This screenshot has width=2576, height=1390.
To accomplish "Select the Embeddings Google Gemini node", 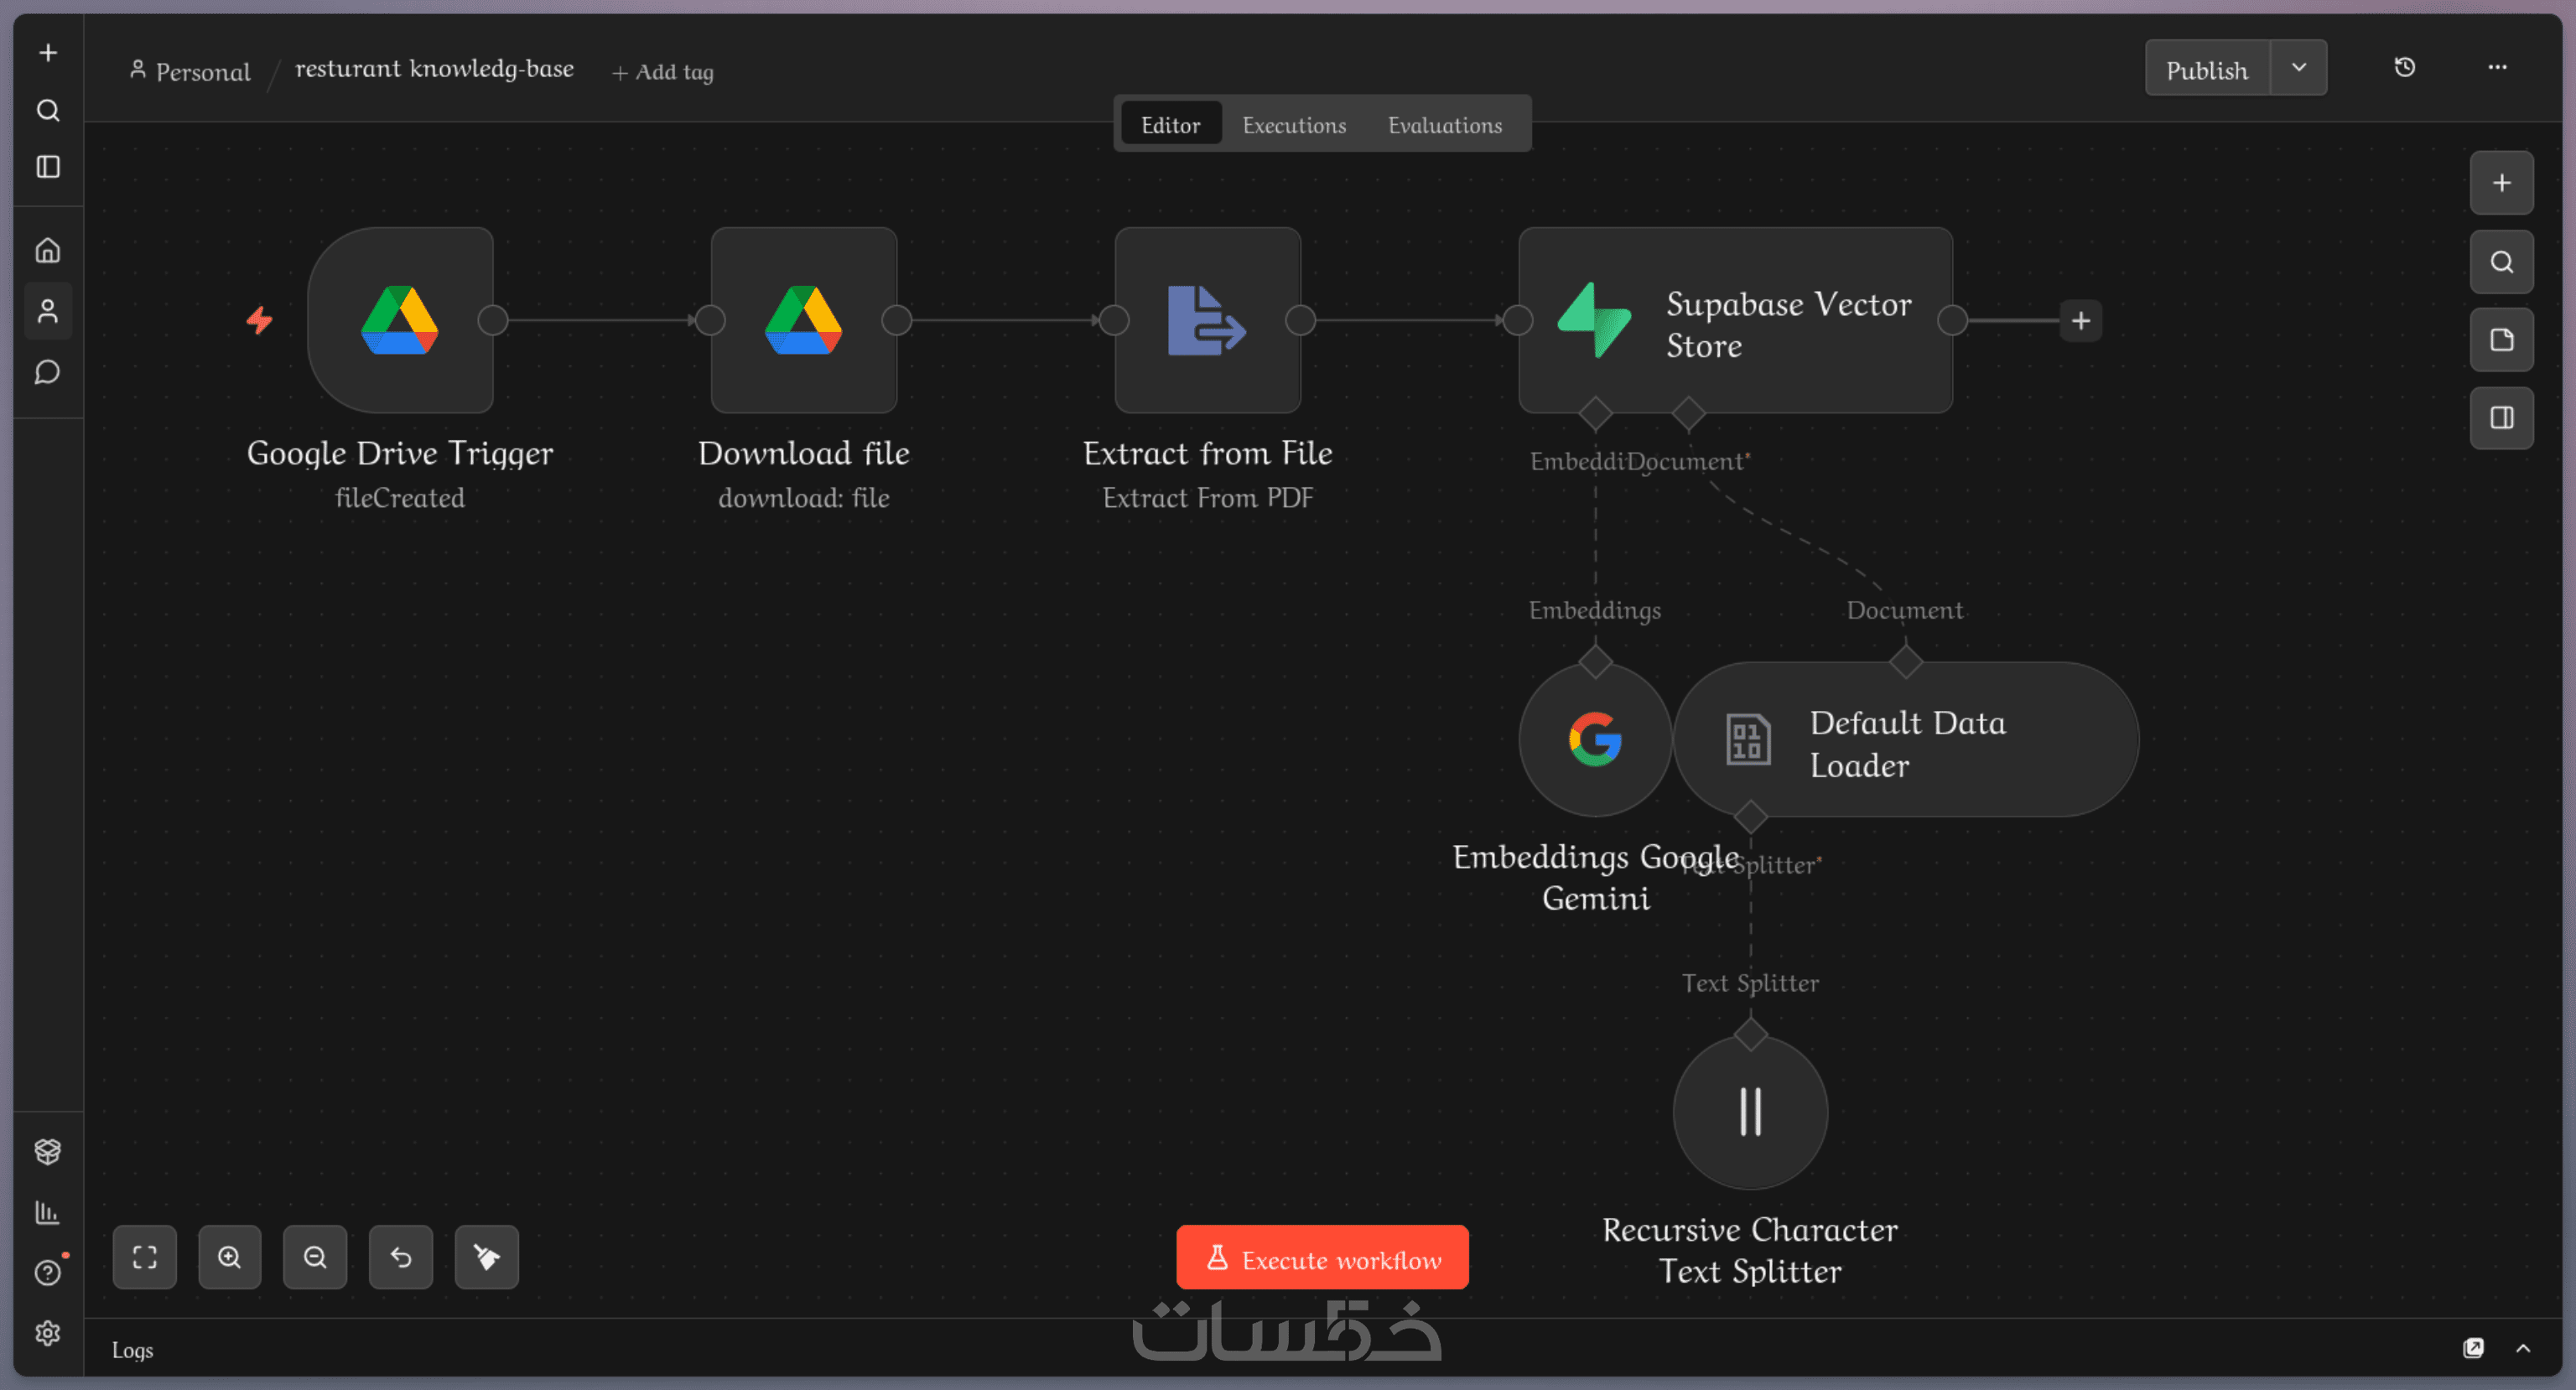I will [1594, 740].
